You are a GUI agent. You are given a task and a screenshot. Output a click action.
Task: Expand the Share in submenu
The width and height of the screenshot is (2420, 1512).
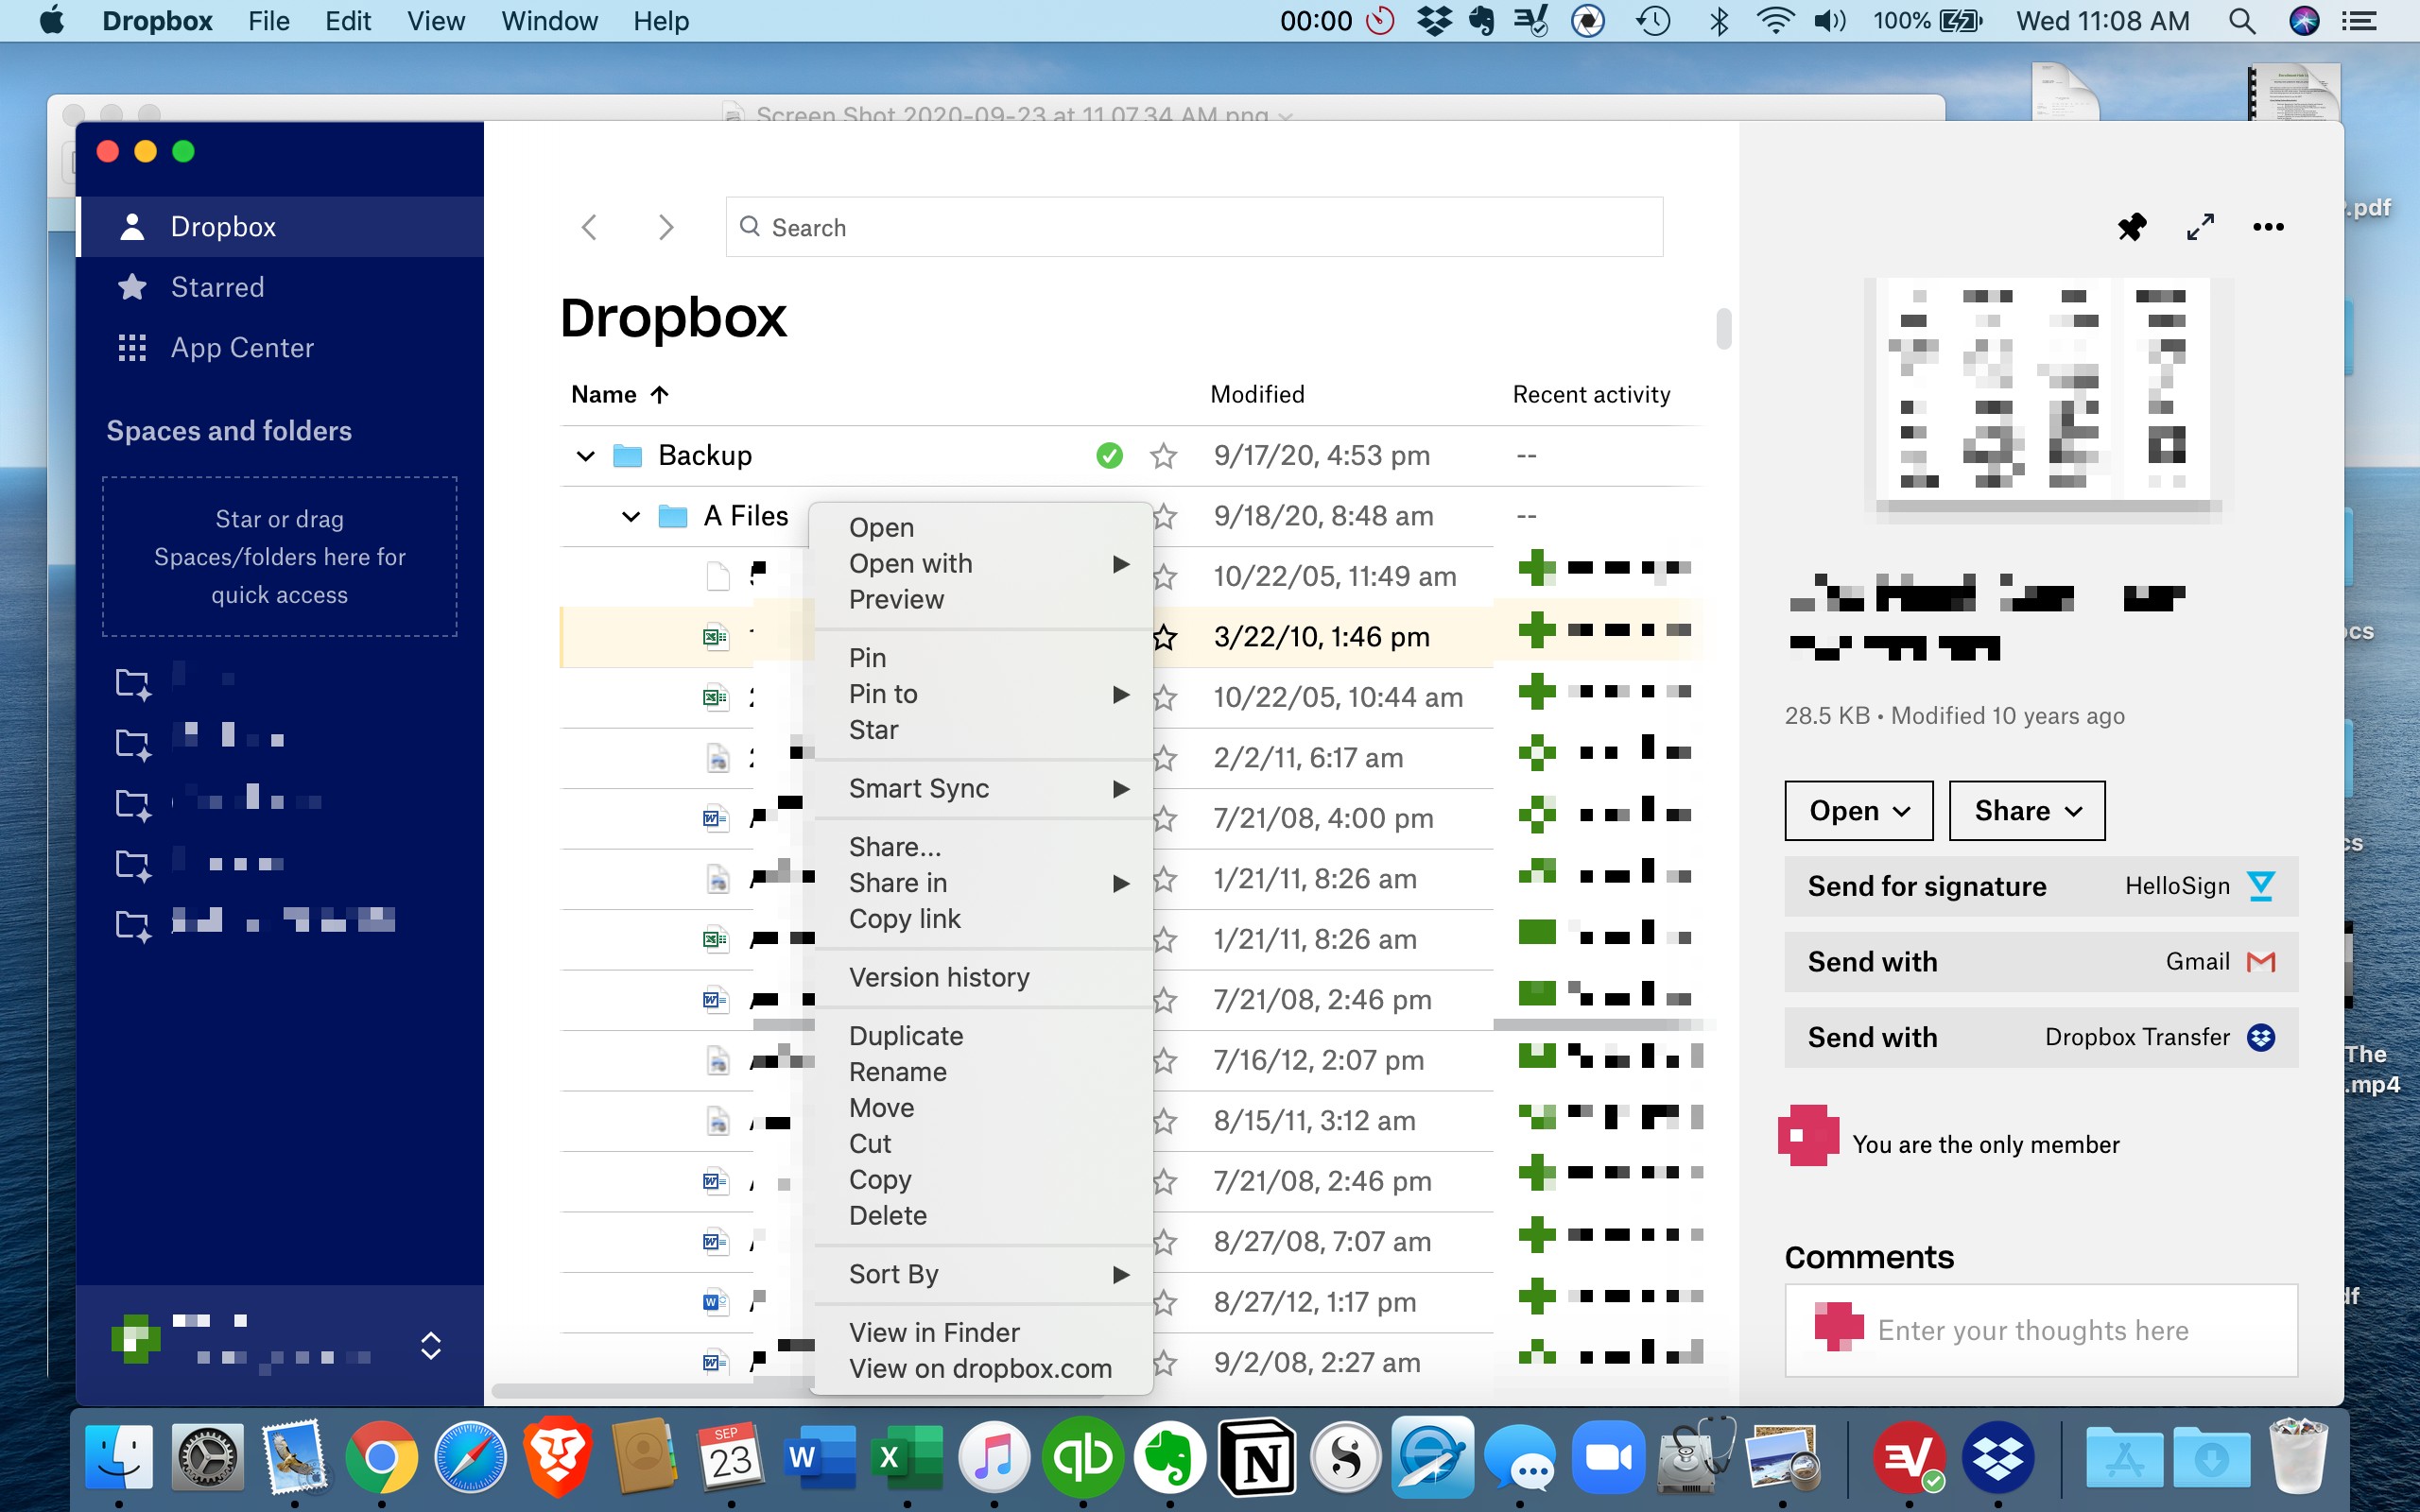(1122, 882)
